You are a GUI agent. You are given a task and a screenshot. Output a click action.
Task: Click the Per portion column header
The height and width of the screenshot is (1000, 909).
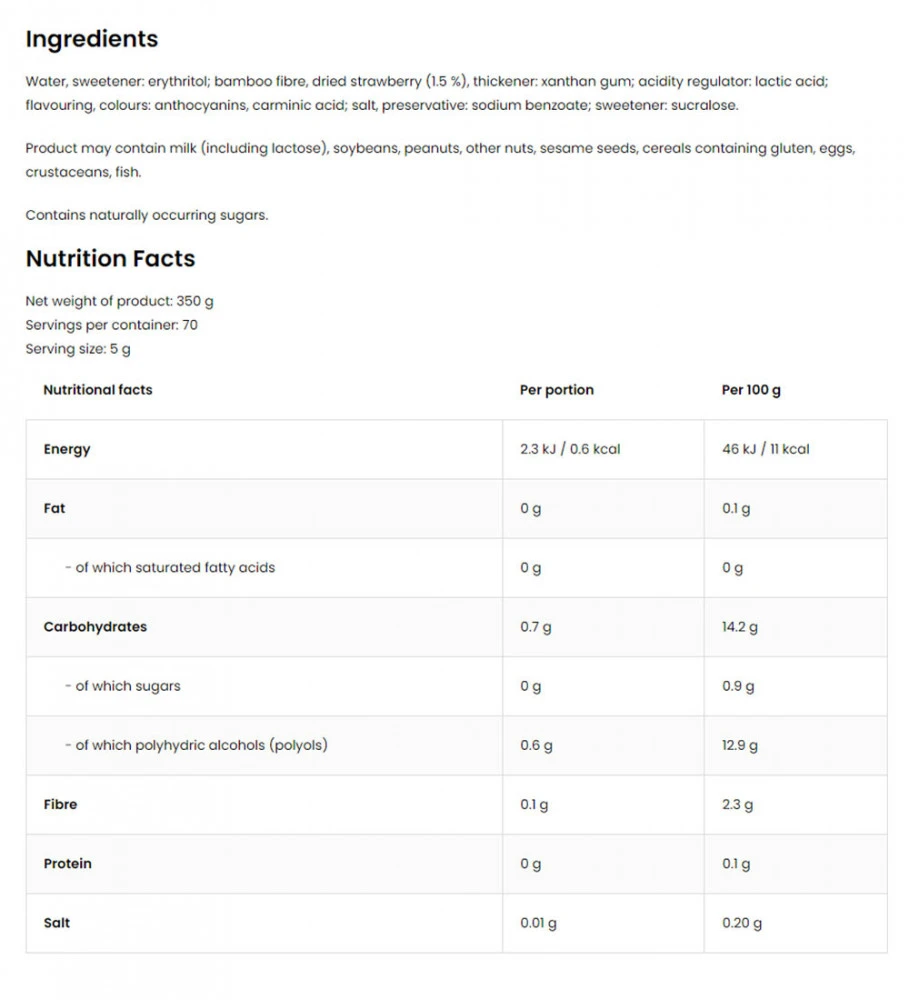556,390
